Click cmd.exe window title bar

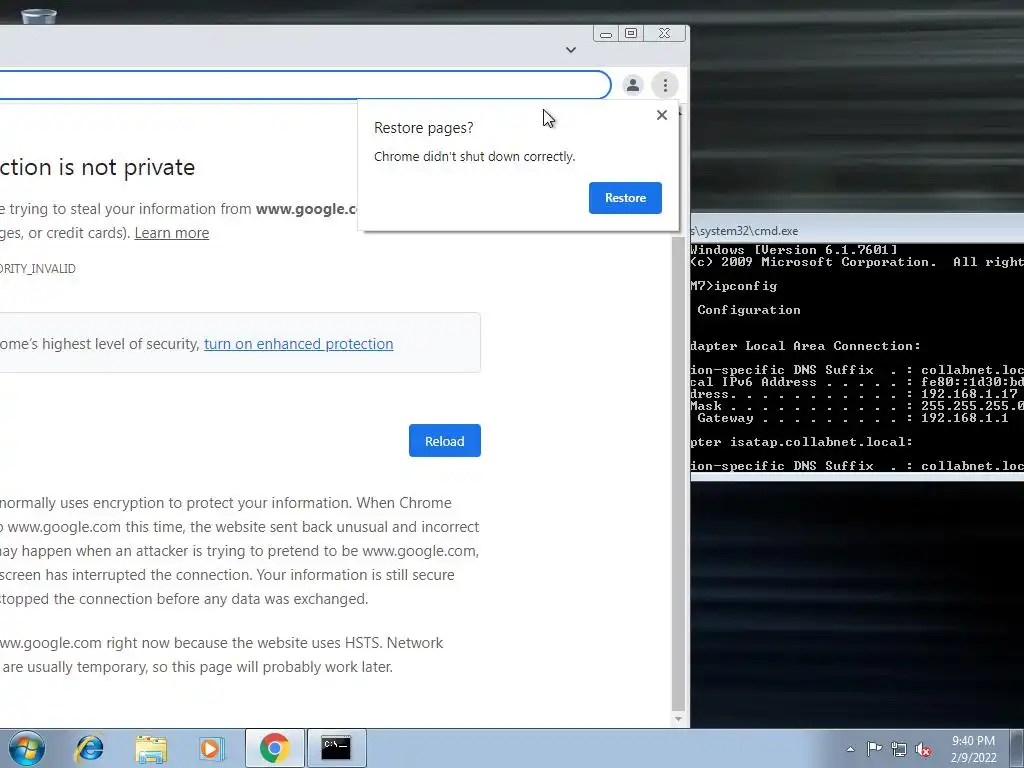pos(857,231)
